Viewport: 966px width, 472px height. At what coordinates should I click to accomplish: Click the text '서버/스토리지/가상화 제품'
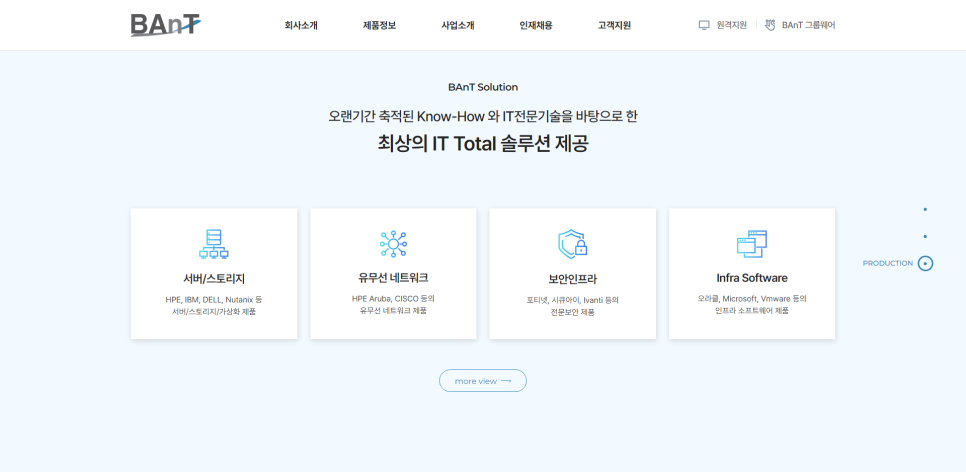tap(214, 312)
